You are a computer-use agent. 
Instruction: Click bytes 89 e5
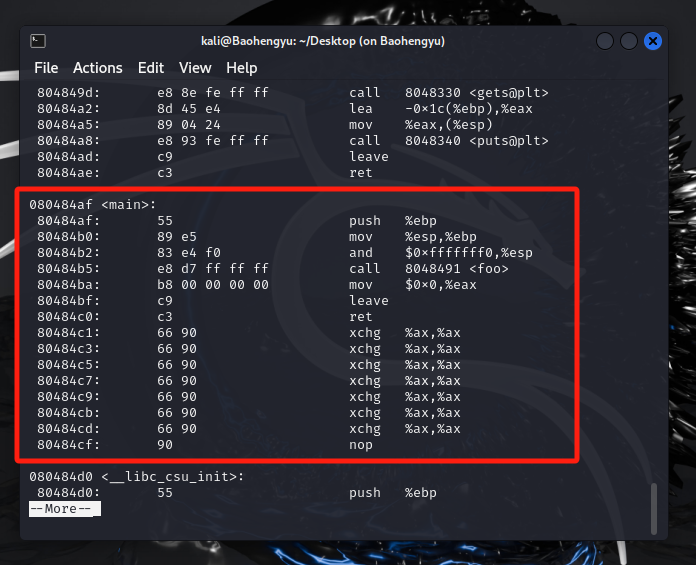coord(177,237)
